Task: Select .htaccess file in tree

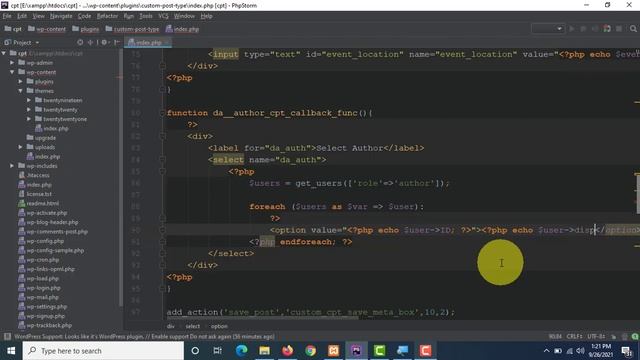Action: click(x=34, y=175)
